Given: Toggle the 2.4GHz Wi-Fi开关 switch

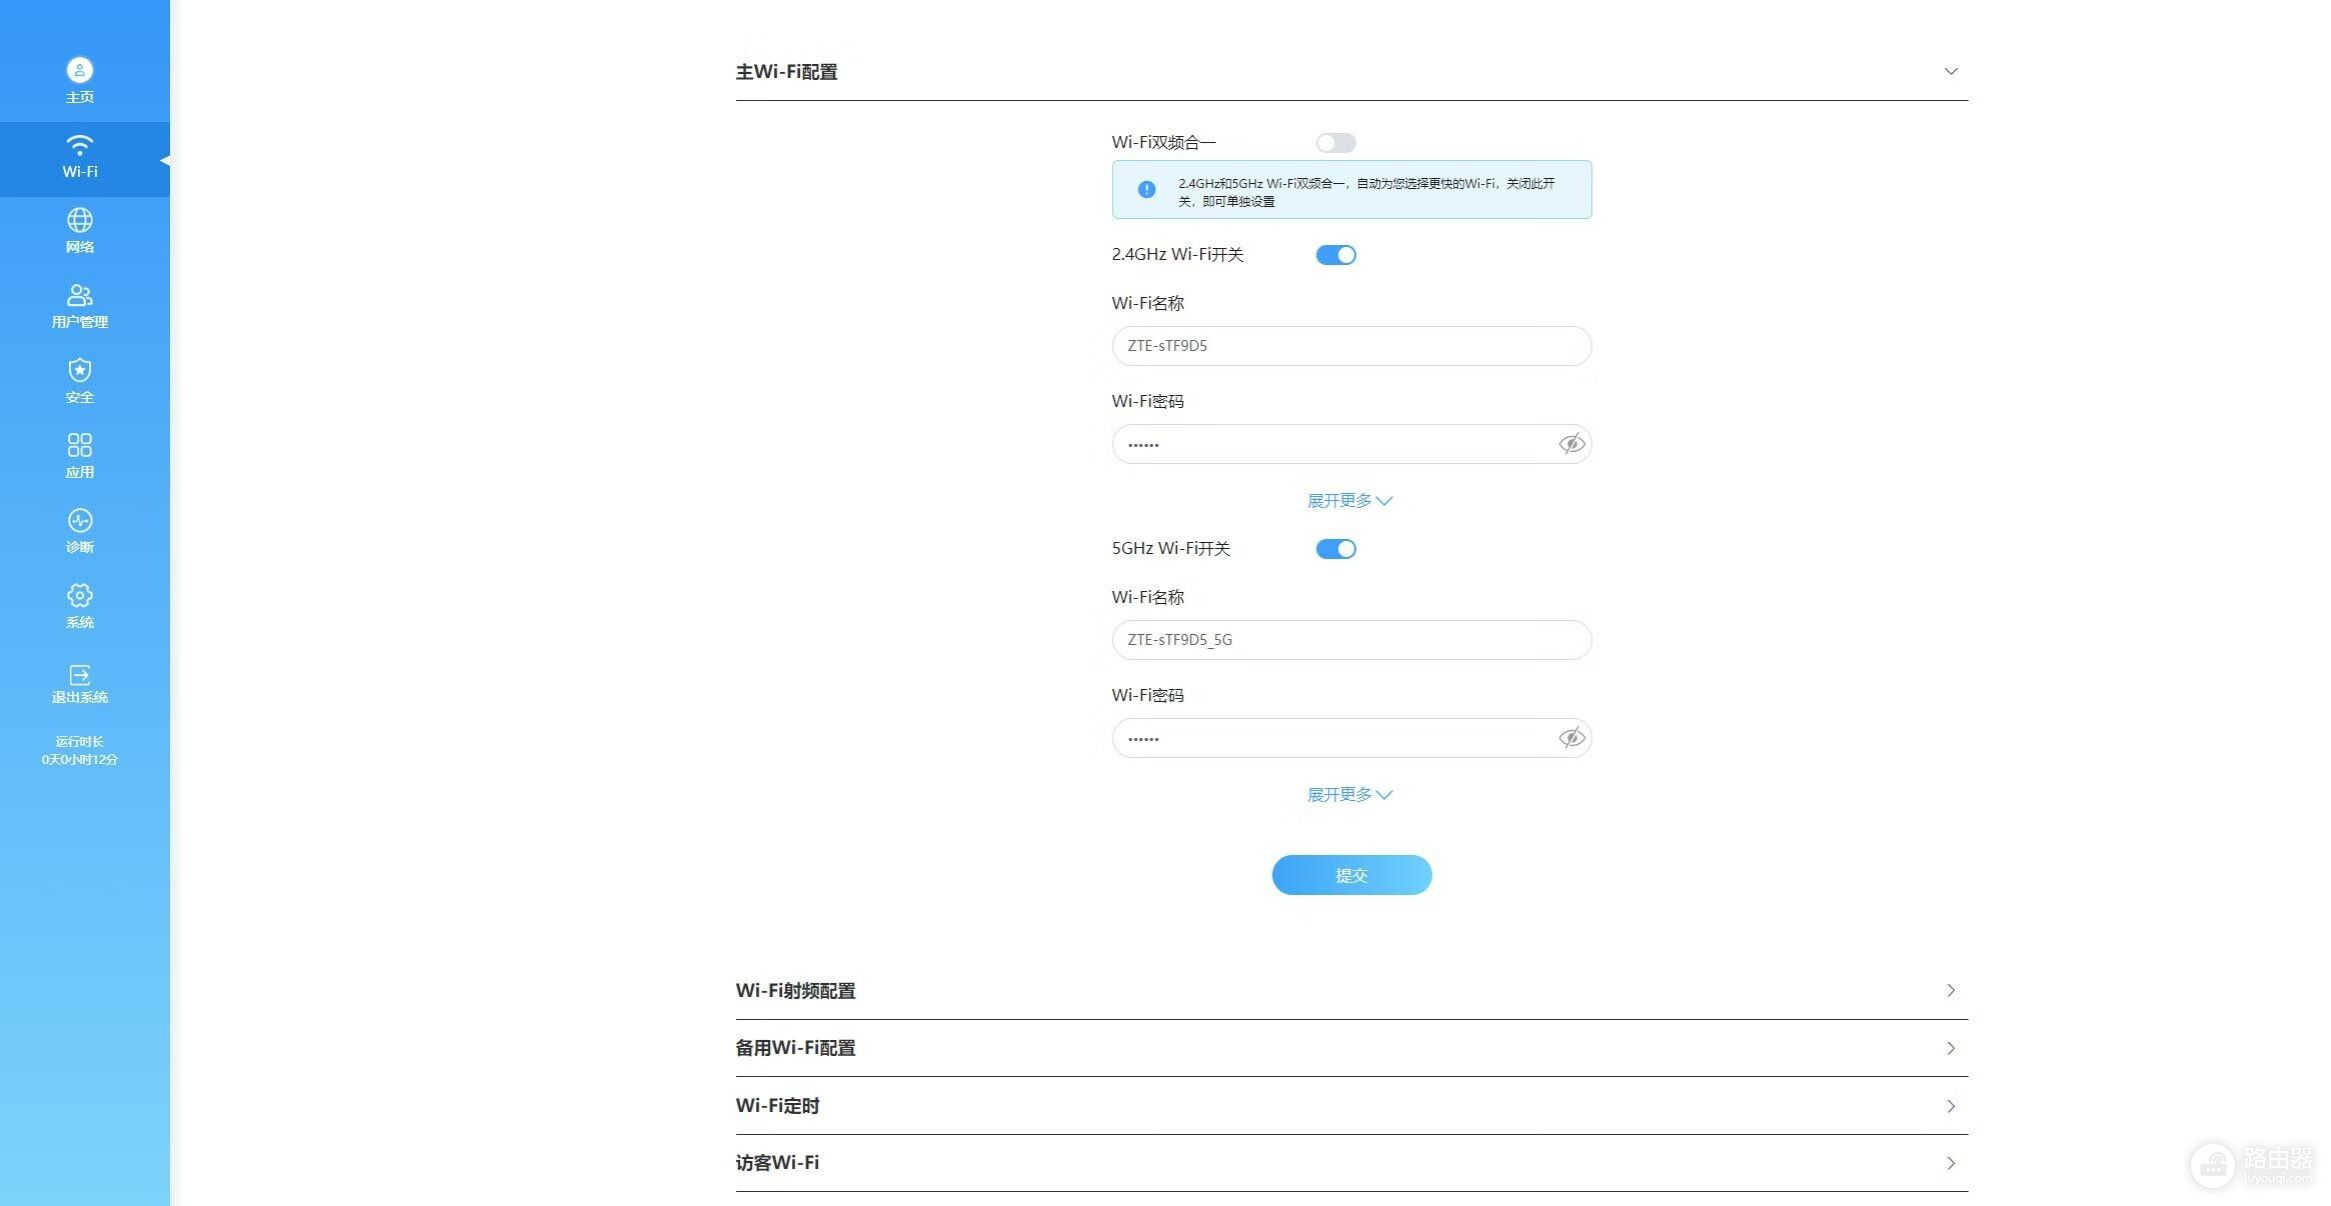Looking at the screenshot, I should click(1336, 255).
